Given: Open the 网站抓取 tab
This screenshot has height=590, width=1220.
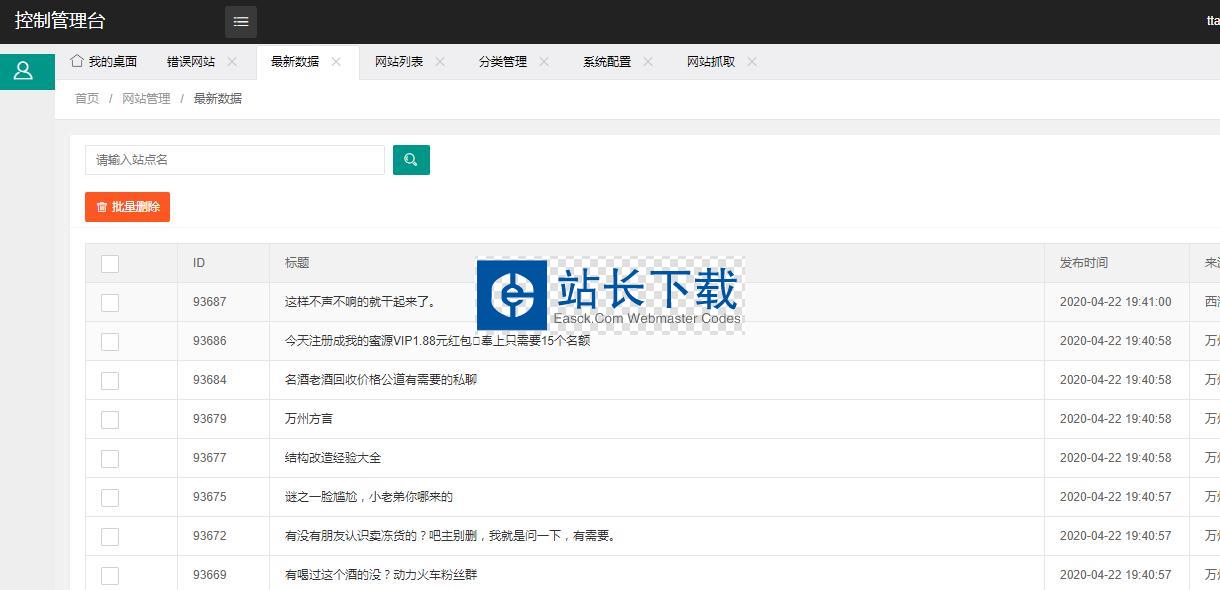Looking at the screenshot, I should point(711,62).
